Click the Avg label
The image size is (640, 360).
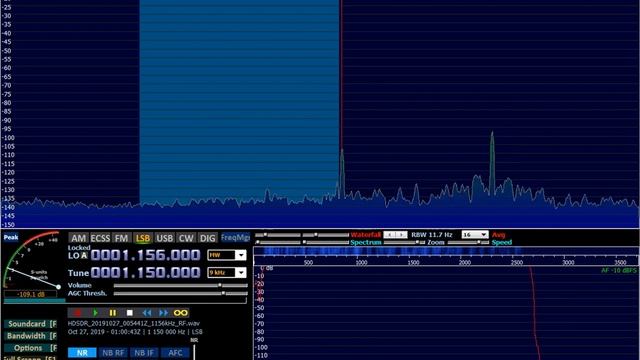point(498,235)
